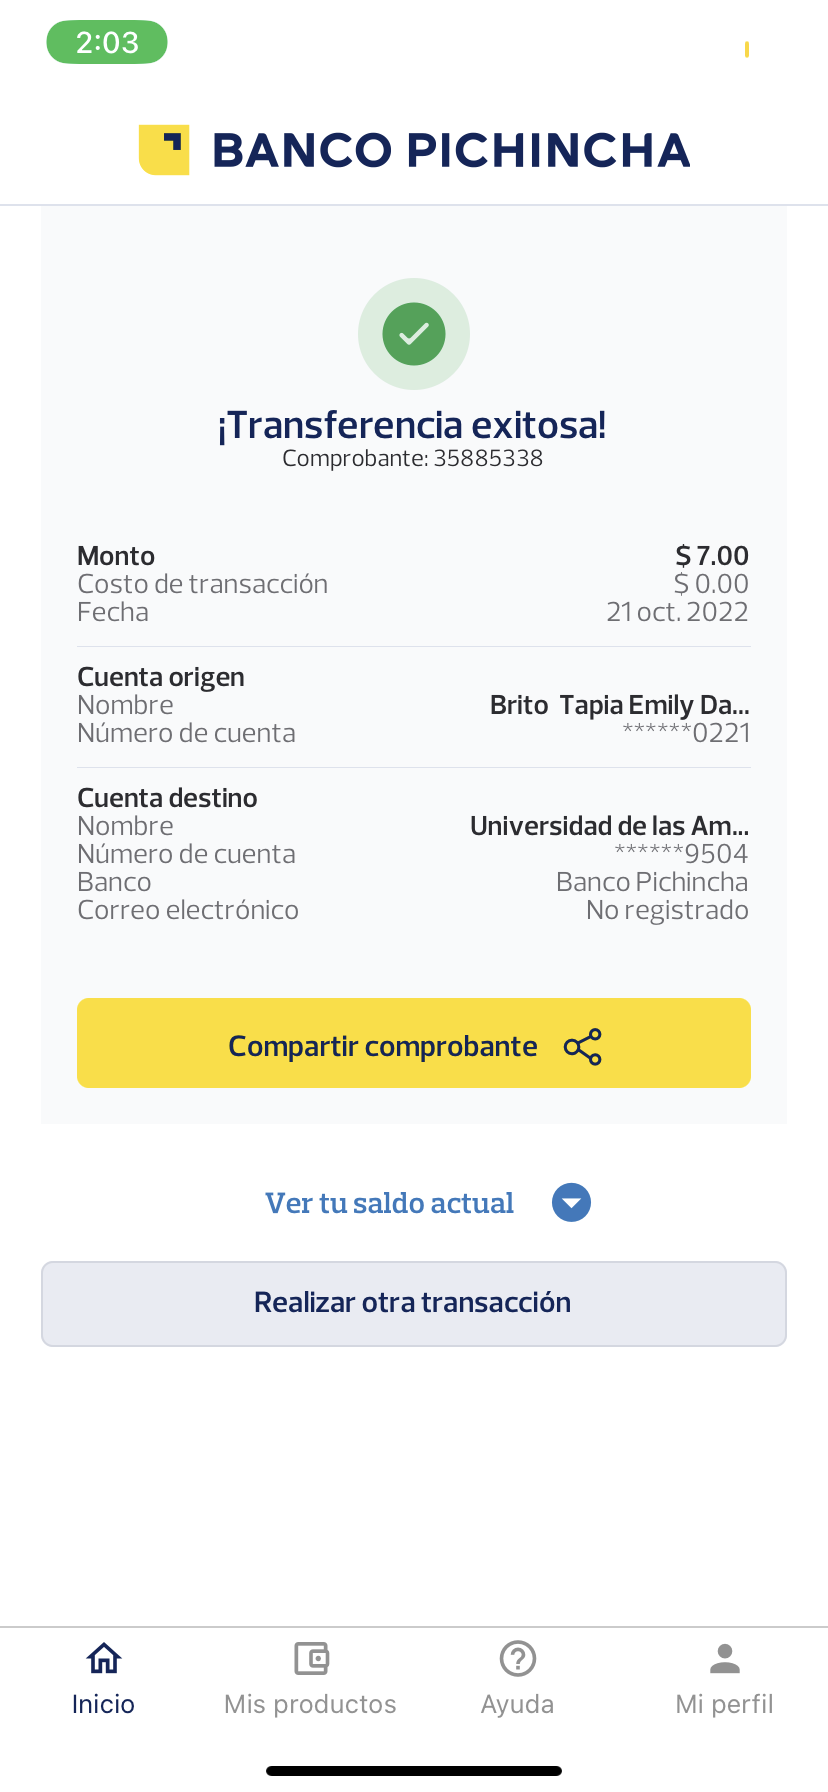828x1792 pixels.
Task: Tap the green 2:03 time indicator
Action: pyautogui.click(x=107, y=42)
